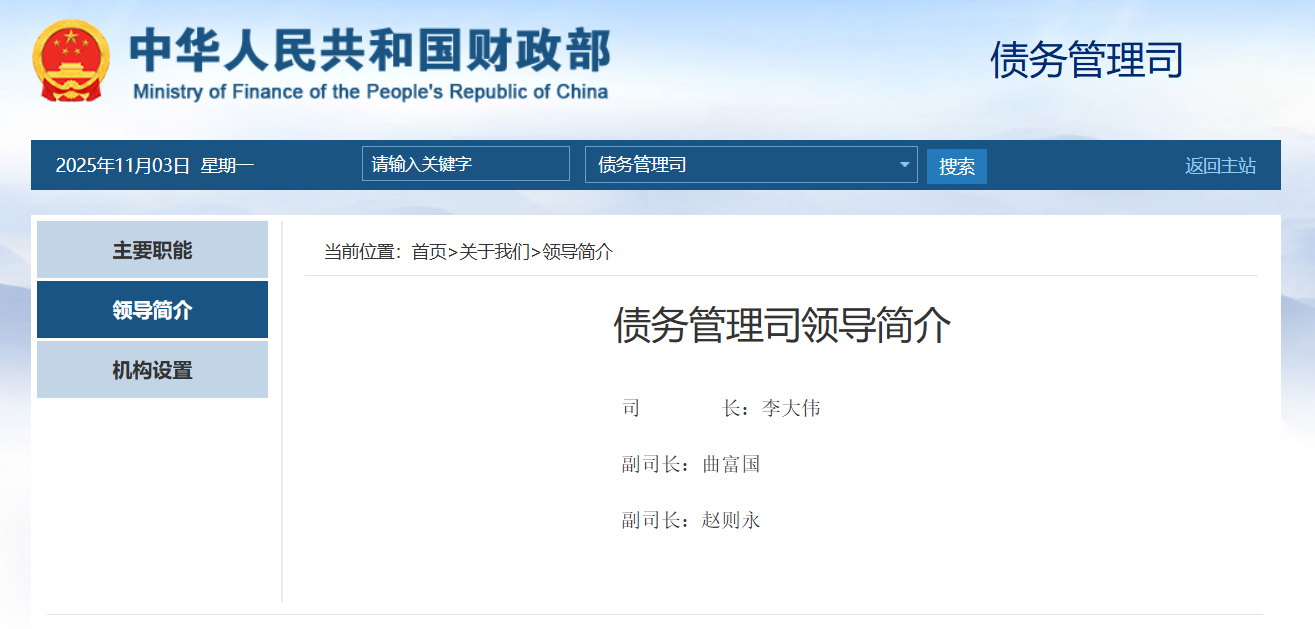Screen dimensions: 1315x629
Task: Focus the 请输入关键字 search field
Action: (465, 164)
